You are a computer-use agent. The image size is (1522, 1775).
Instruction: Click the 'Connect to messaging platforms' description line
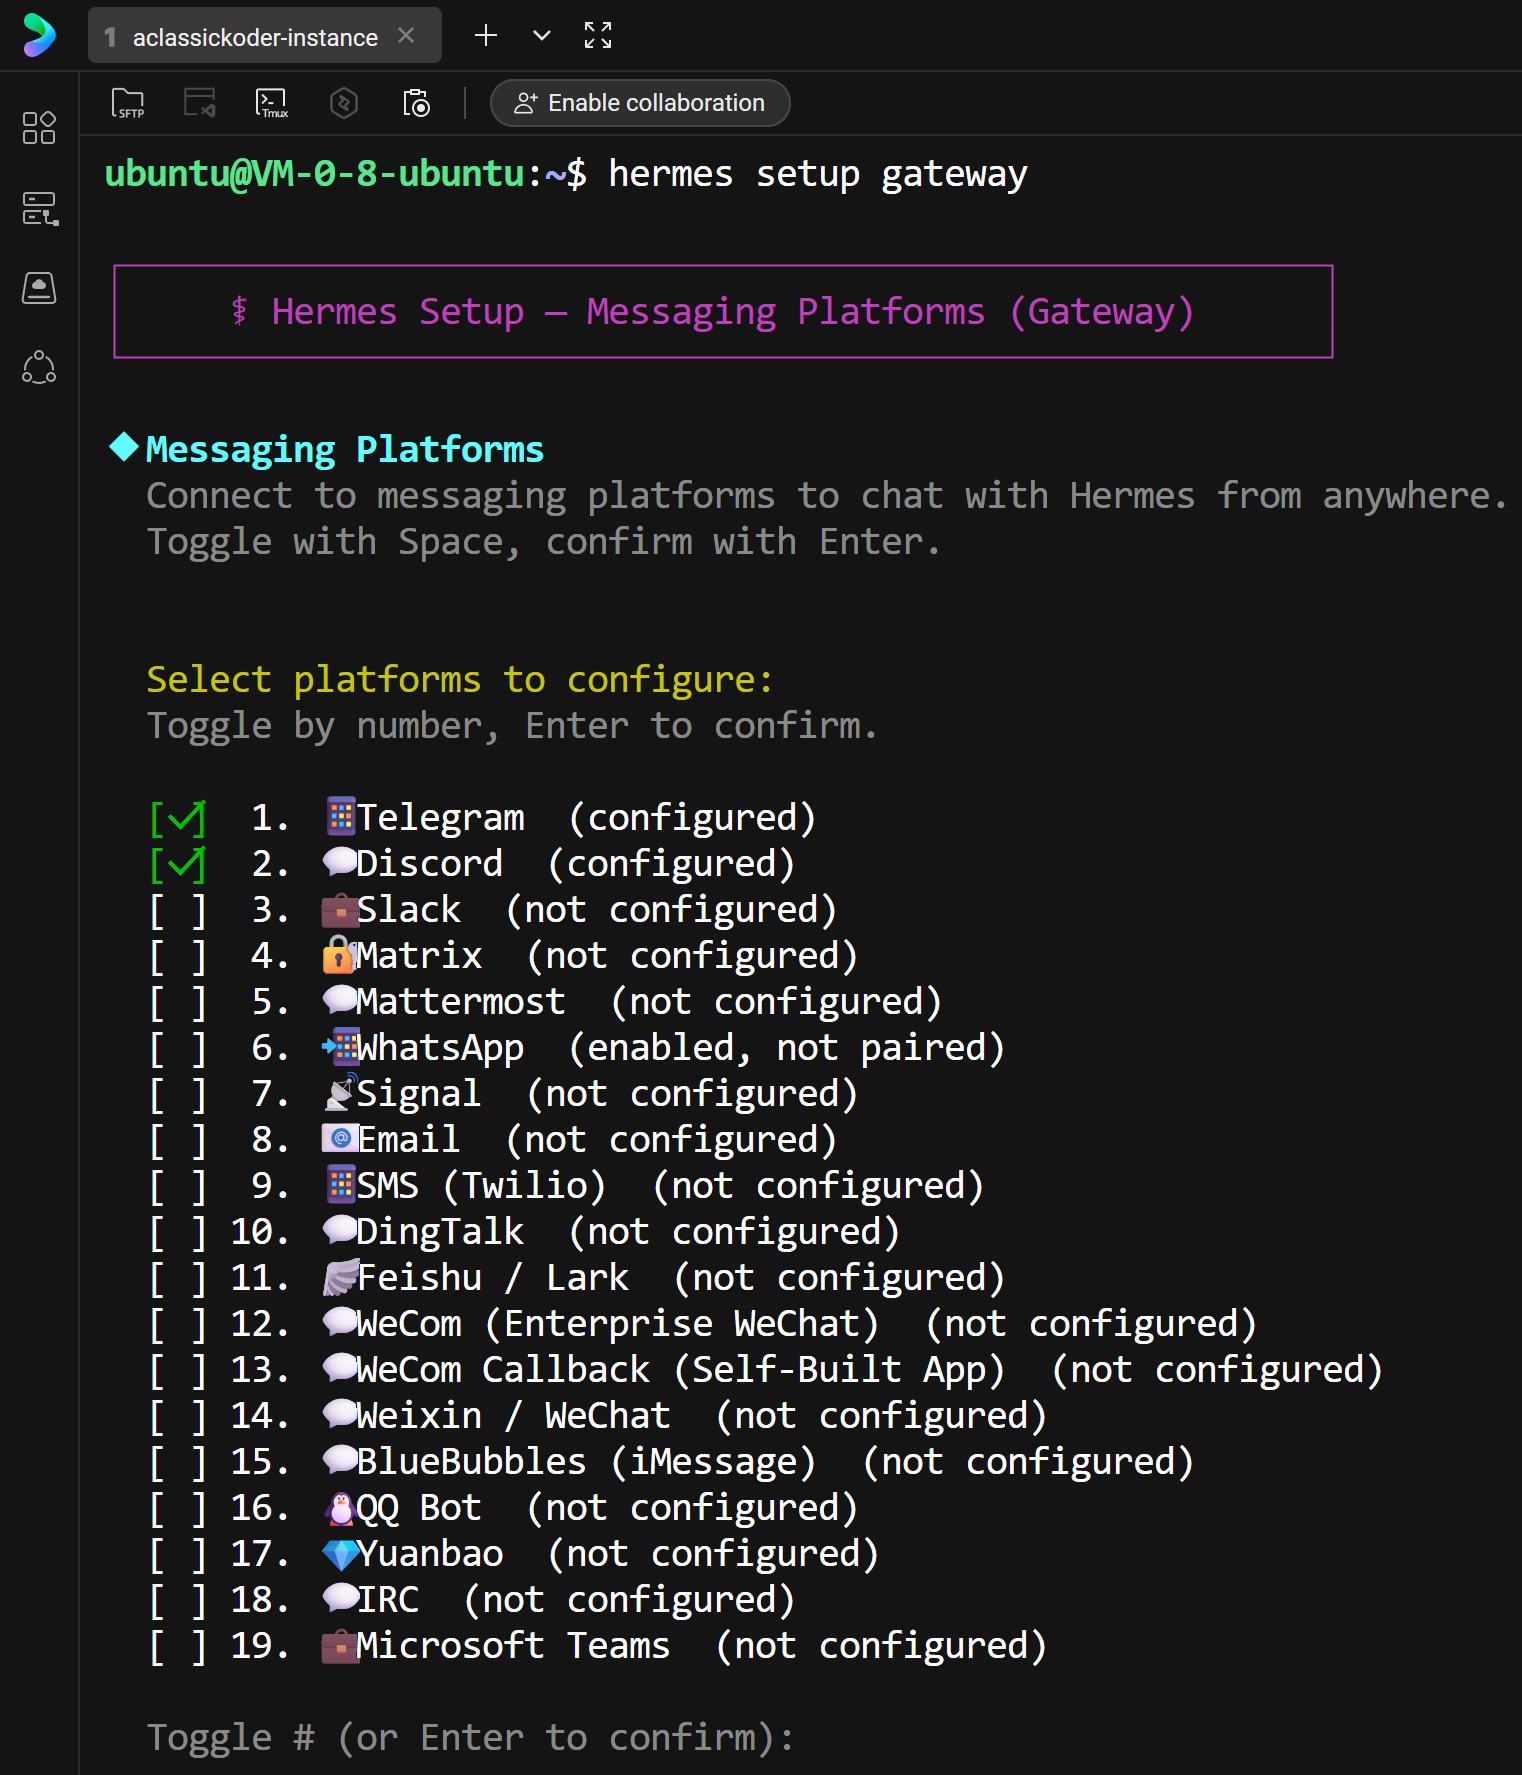coord(827,496)
